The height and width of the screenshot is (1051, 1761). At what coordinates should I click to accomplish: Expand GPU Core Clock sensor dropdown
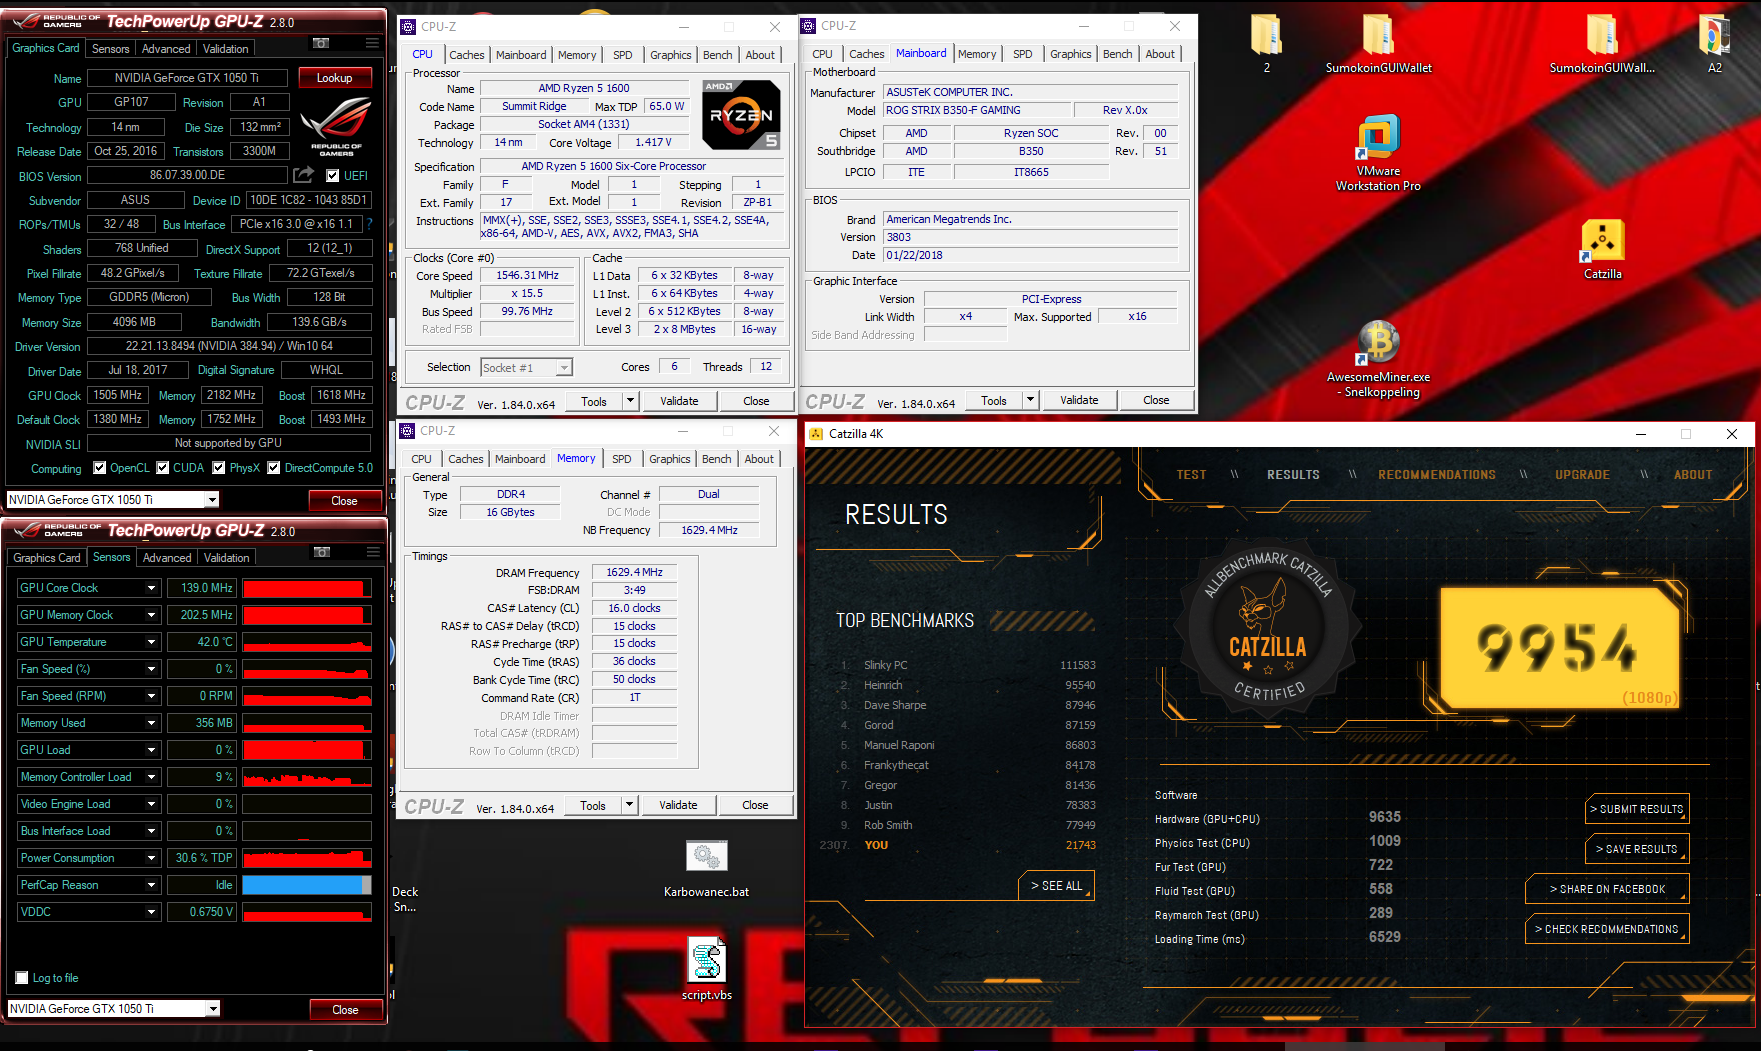pyautogui.click(x=152, y=588)
